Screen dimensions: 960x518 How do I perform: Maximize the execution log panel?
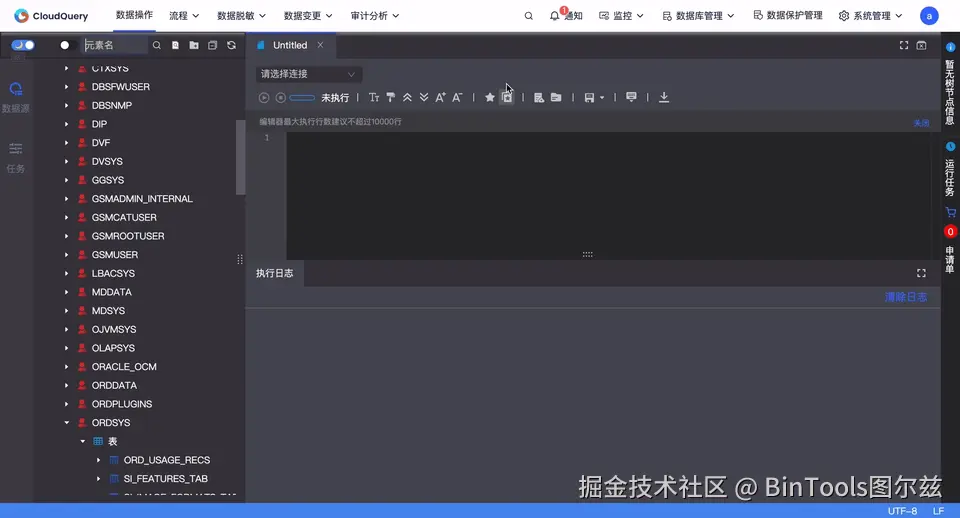[x=921, y=273]
